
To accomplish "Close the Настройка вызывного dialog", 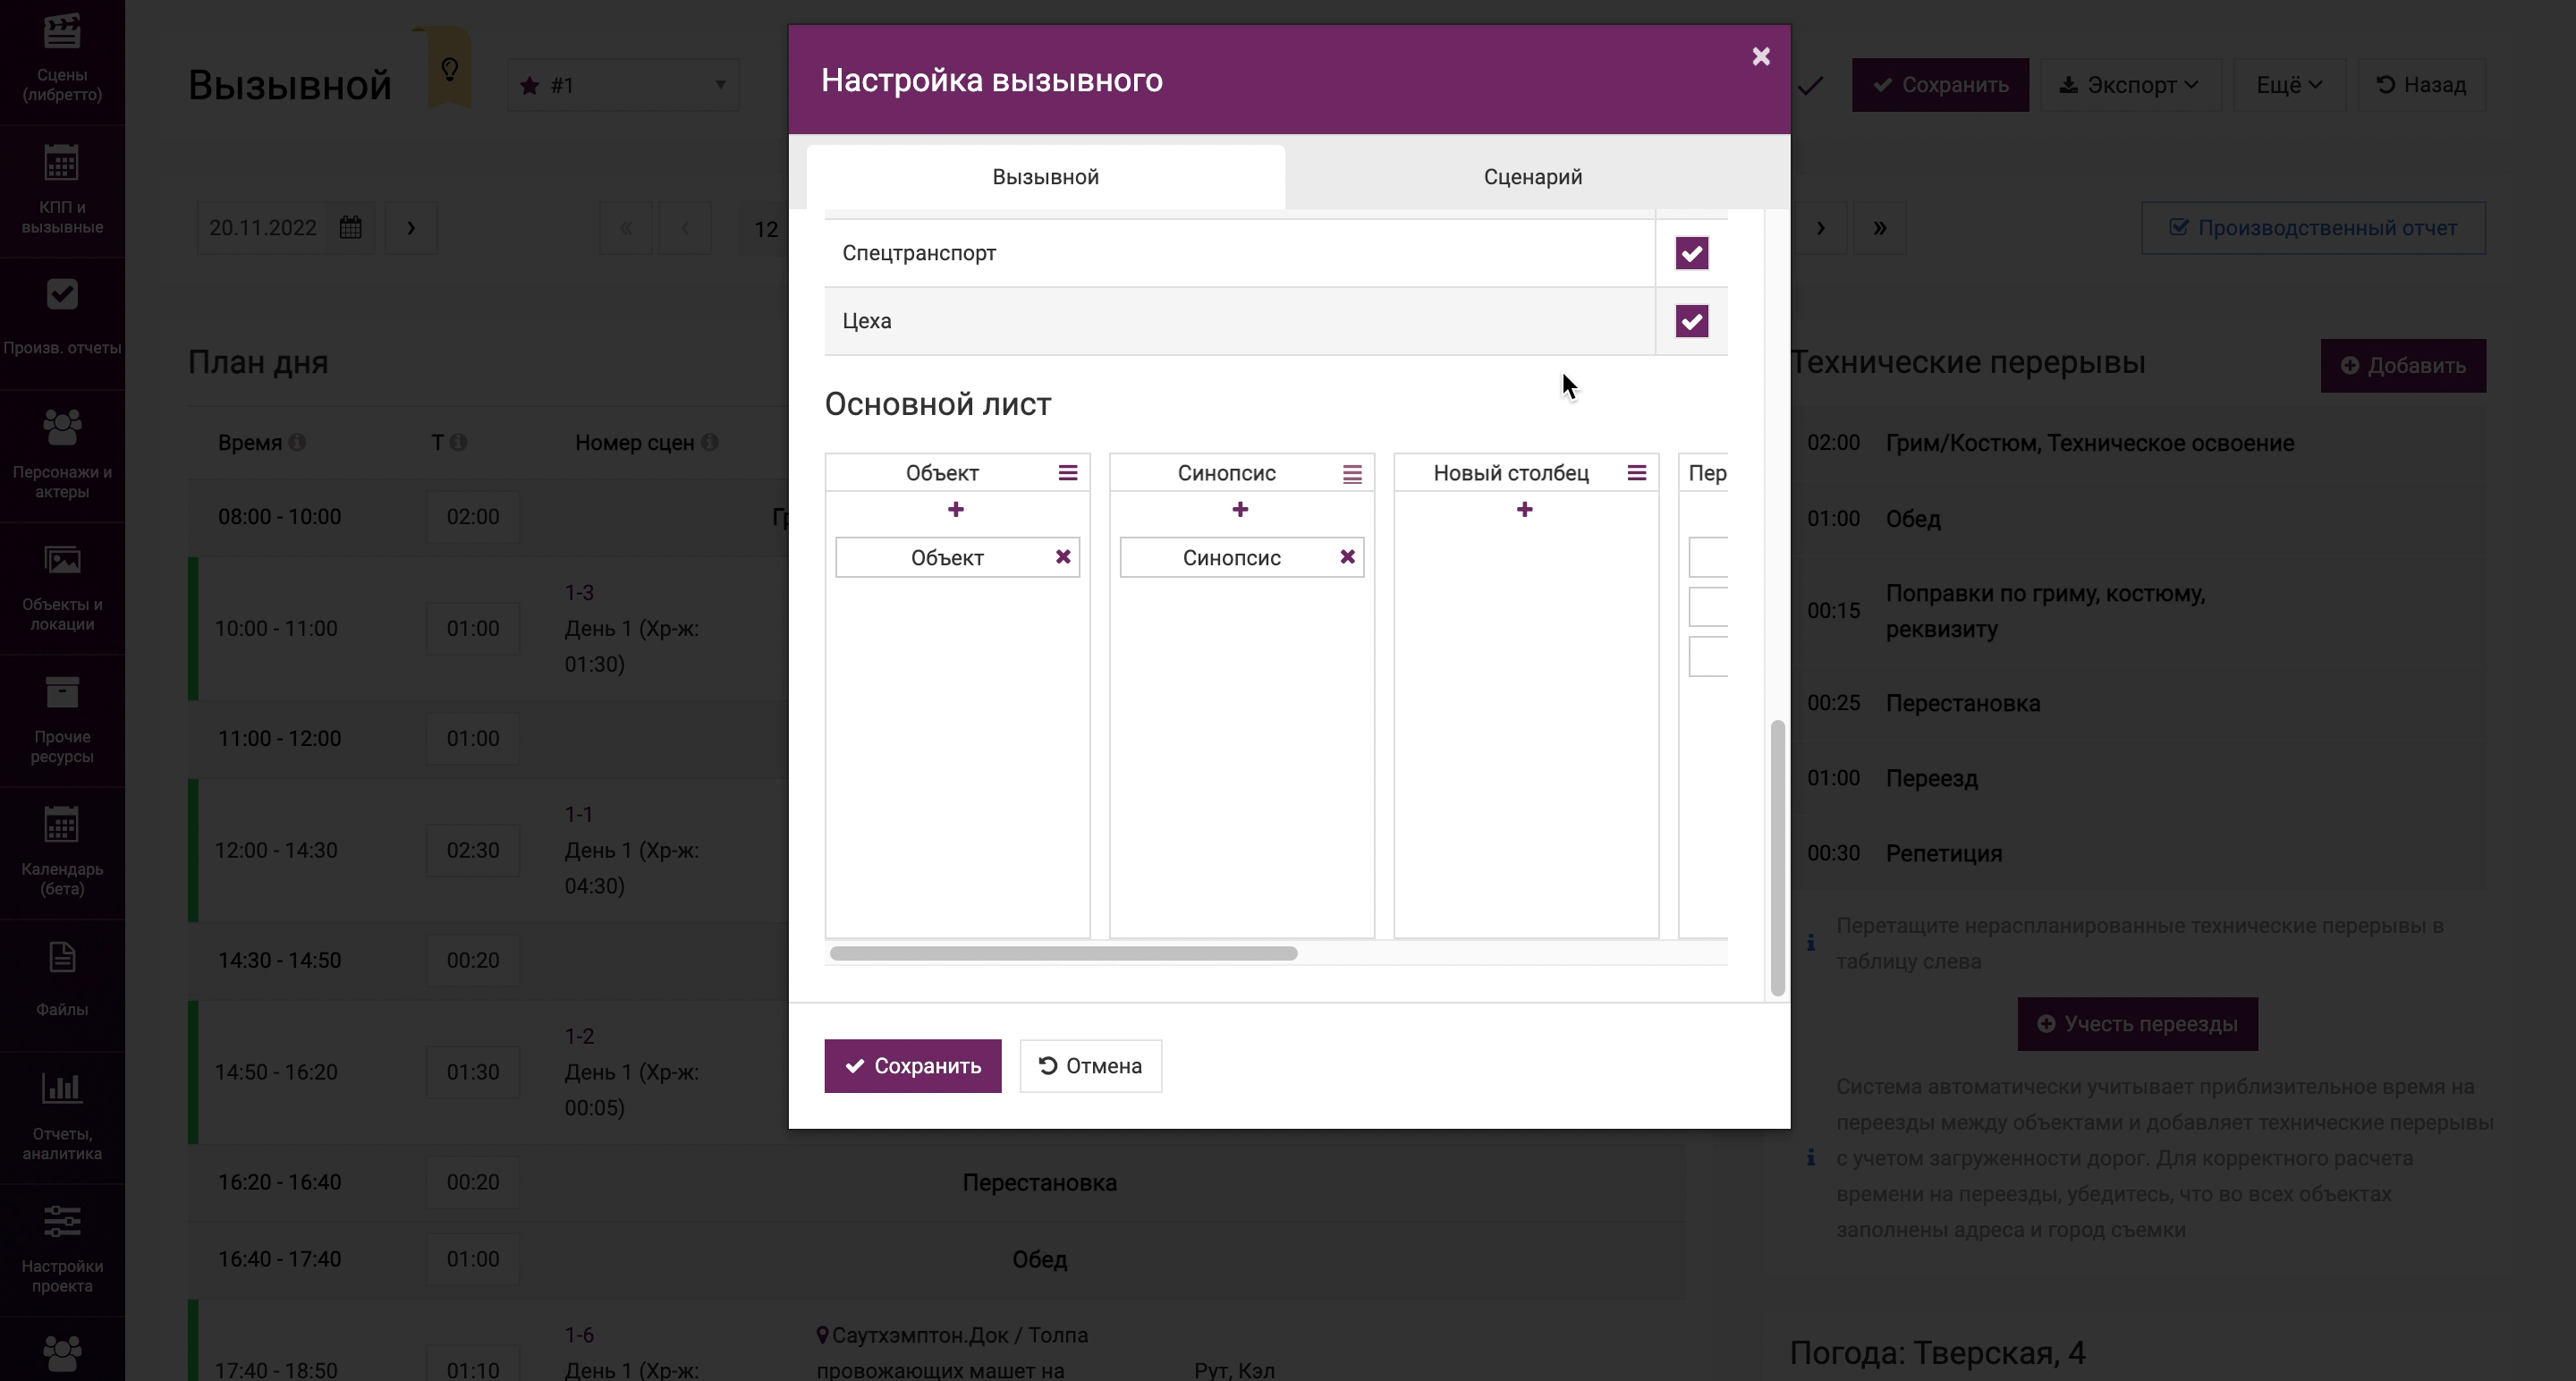I will pyautogui.click(x=1761, y=57).
